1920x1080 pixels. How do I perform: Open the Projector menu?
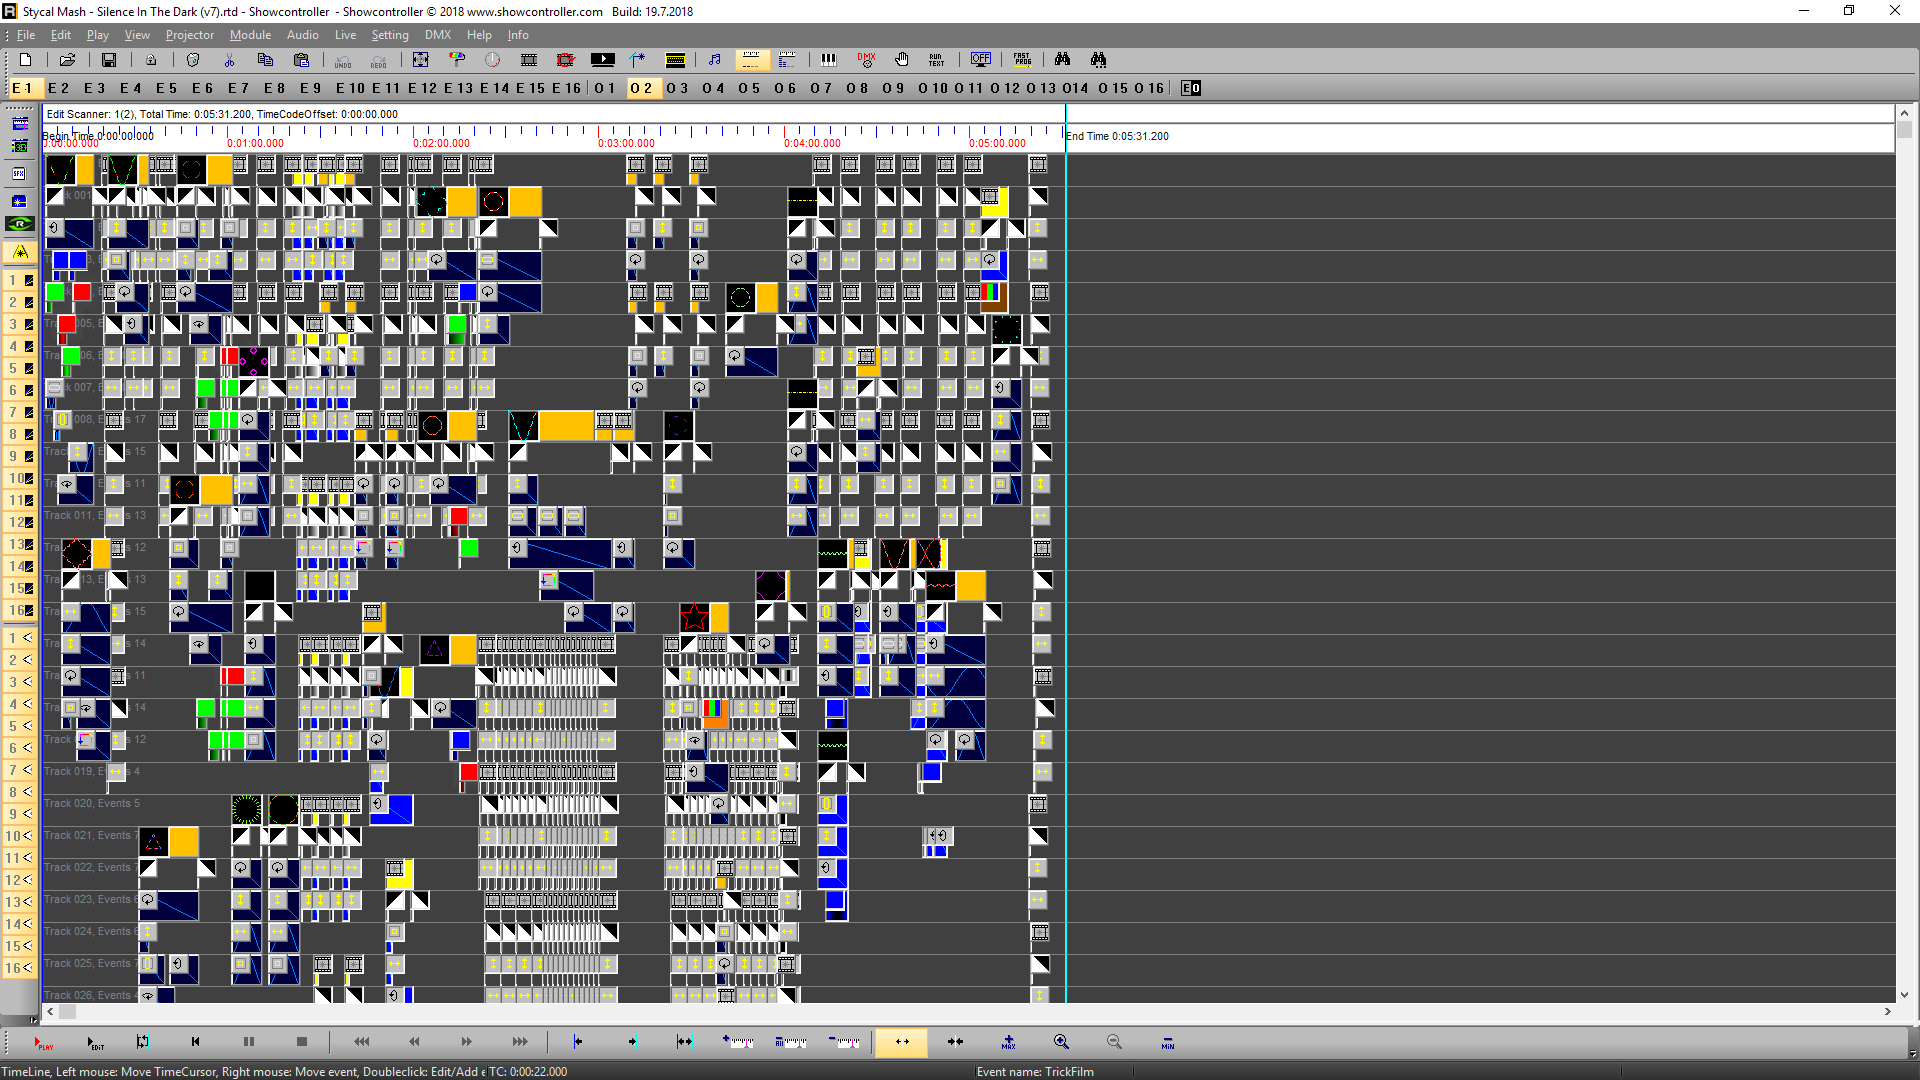point(189,35)
